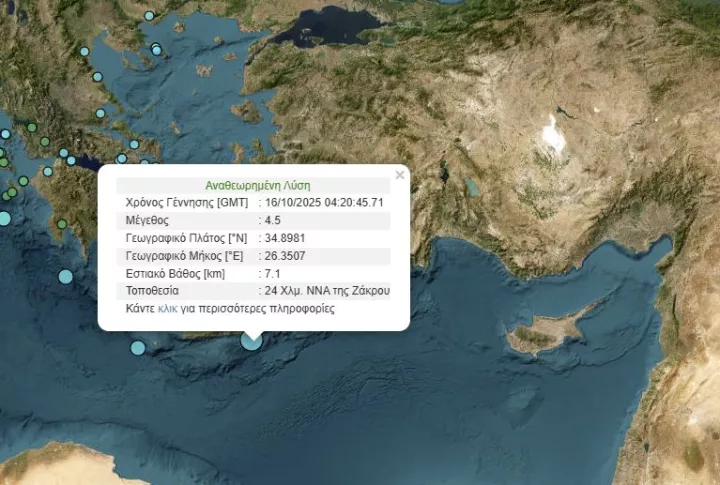Click the focal depth value 7.1

point(272,273)
